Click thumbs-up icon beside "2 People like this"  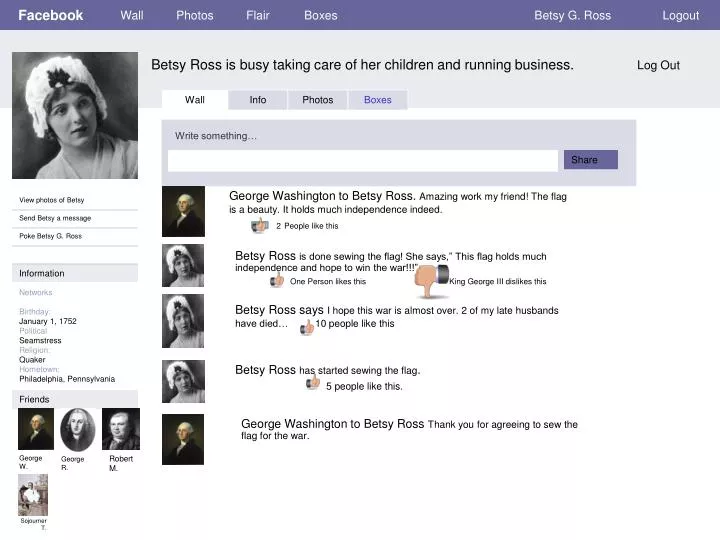[260, 225]
